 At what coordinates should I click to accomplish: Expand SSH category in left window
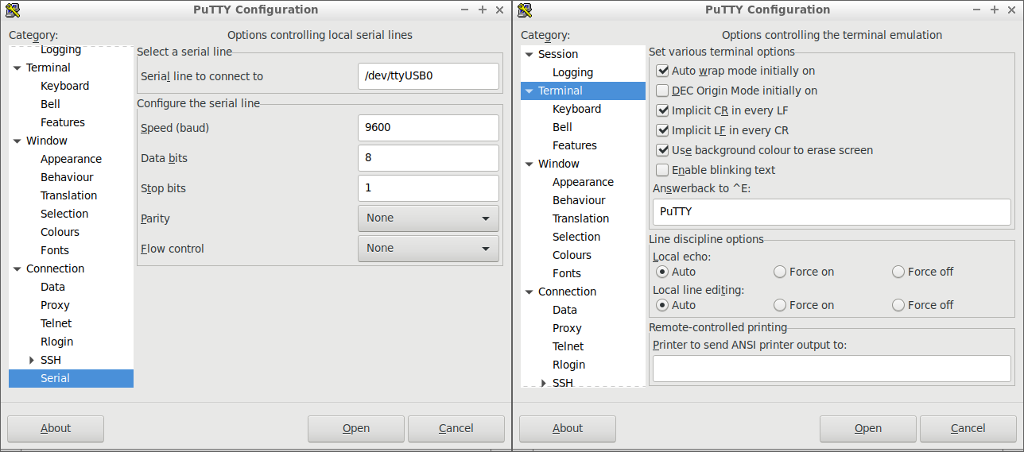[31, 360]
